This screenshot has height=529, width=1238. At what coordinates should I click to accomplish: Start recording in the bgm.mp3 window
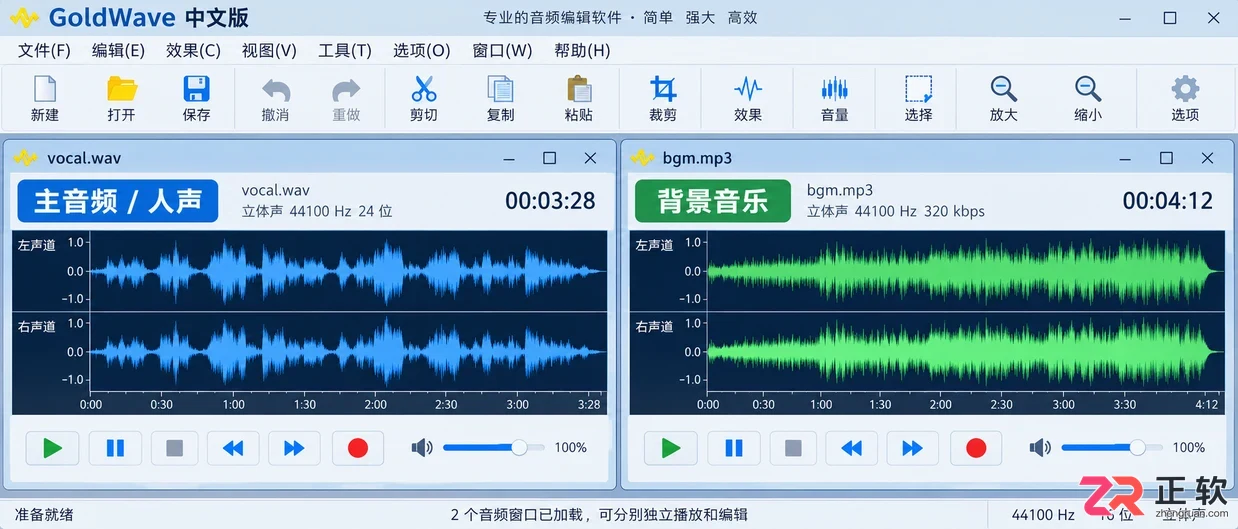tap(975, 448)
